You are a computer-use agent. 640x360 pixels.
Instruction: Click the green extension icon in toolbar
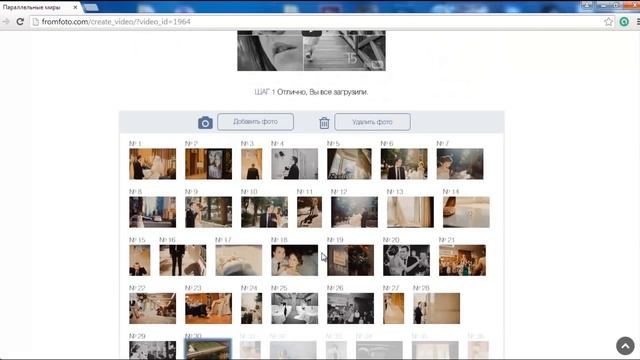click(x=624, y=22)
